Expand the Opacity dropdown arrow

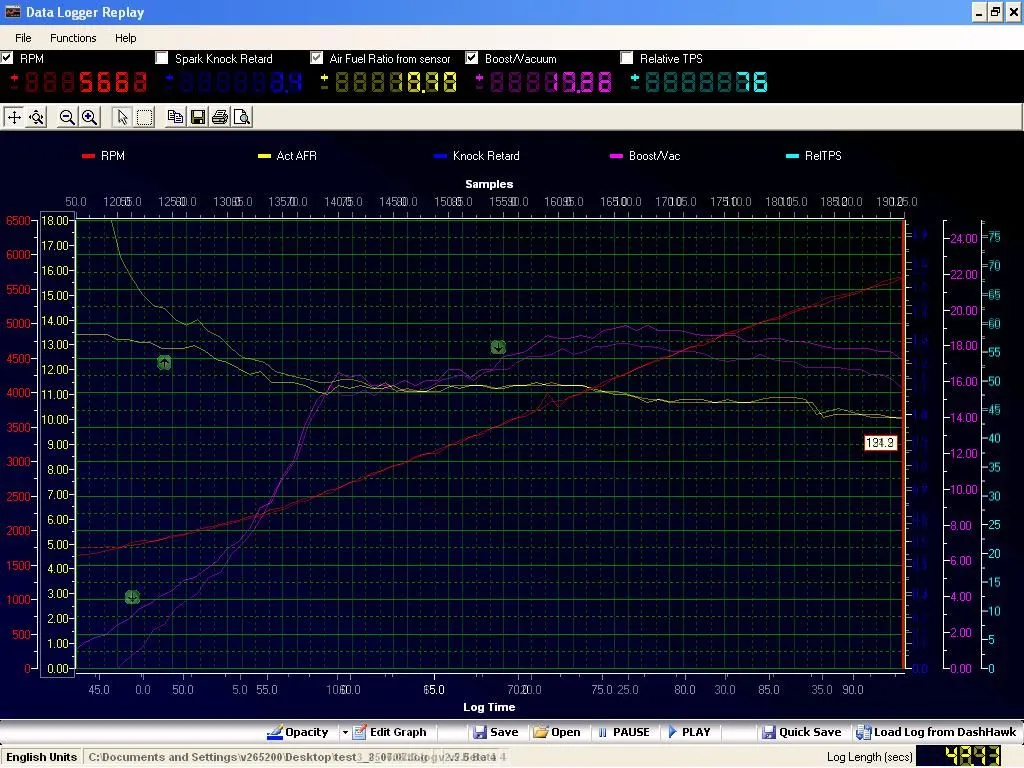(x=344, y=732)
